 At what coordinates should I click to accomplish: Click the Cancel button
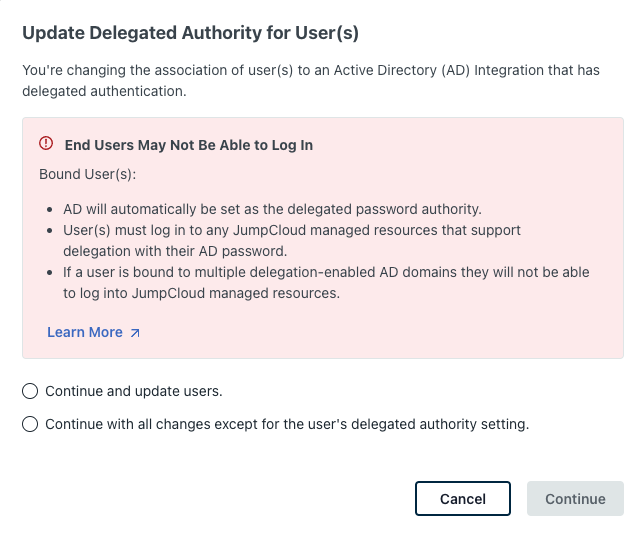coord(463,498)
